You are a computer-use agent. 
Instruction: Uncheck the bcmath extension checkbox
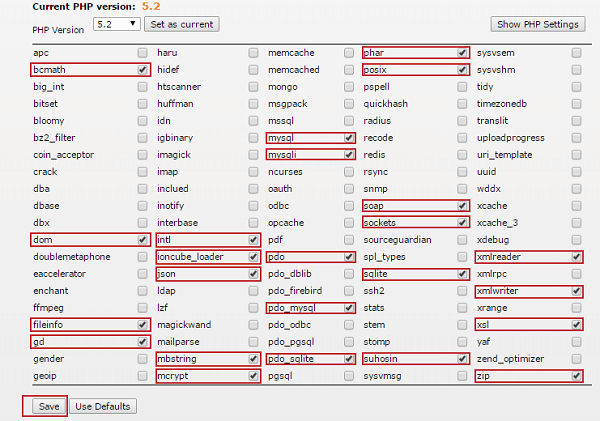click(x=142, y=70)
